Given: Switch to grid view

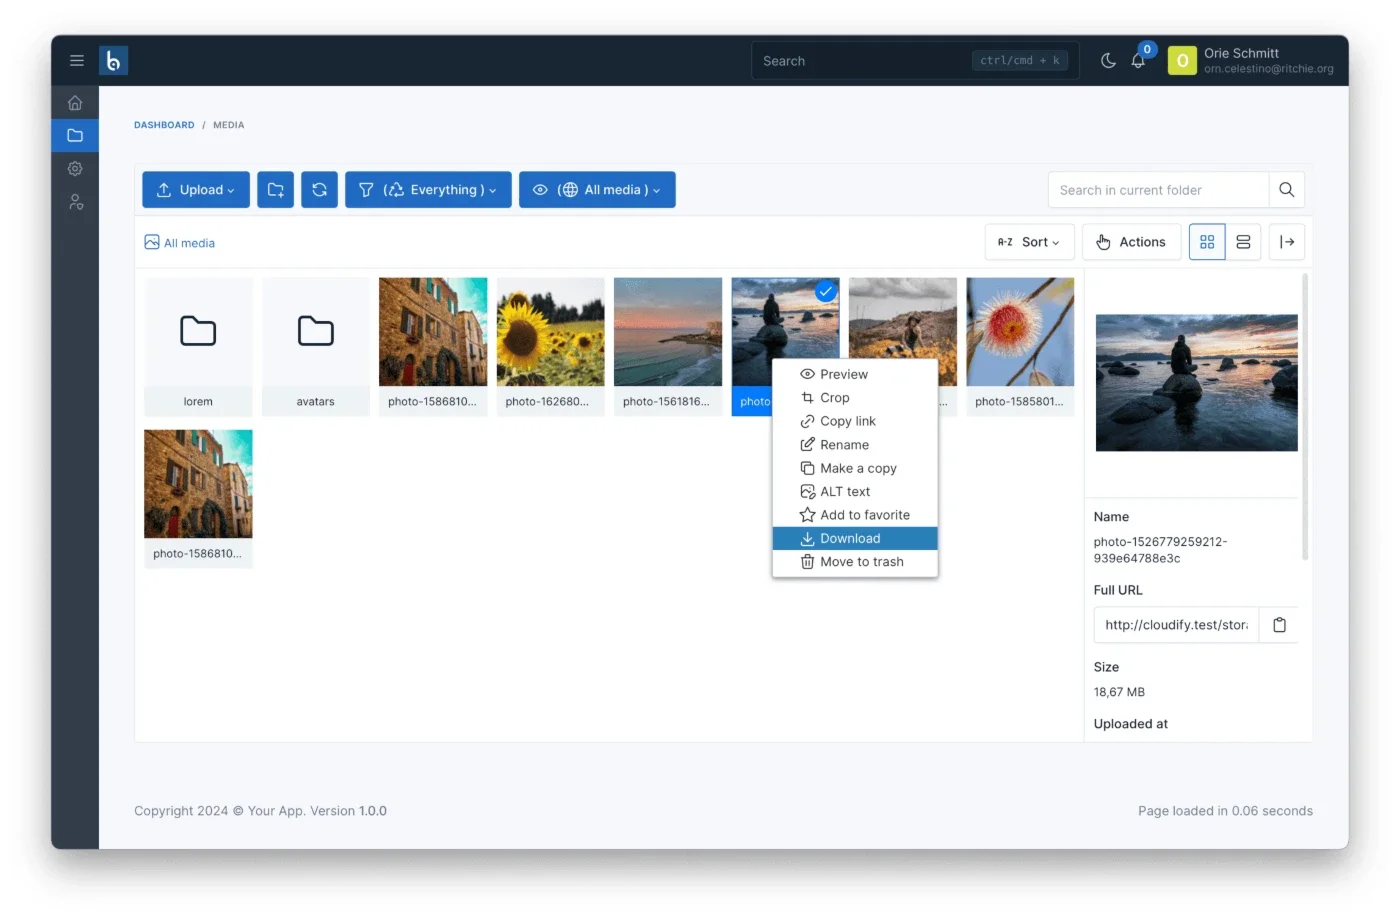Looking at the screenshot, I should tap(1207, 242).
